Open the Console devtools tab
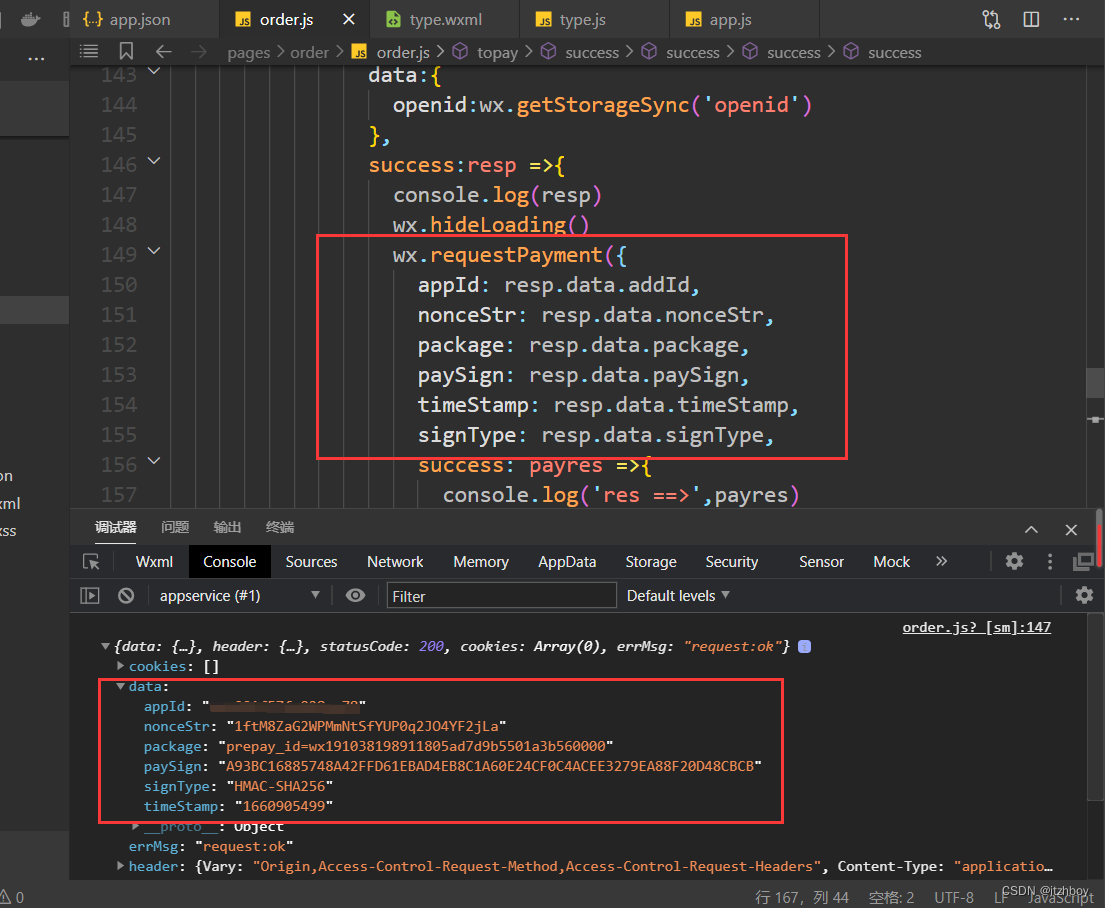This screenshot has width=1105, height=908. 230,562
